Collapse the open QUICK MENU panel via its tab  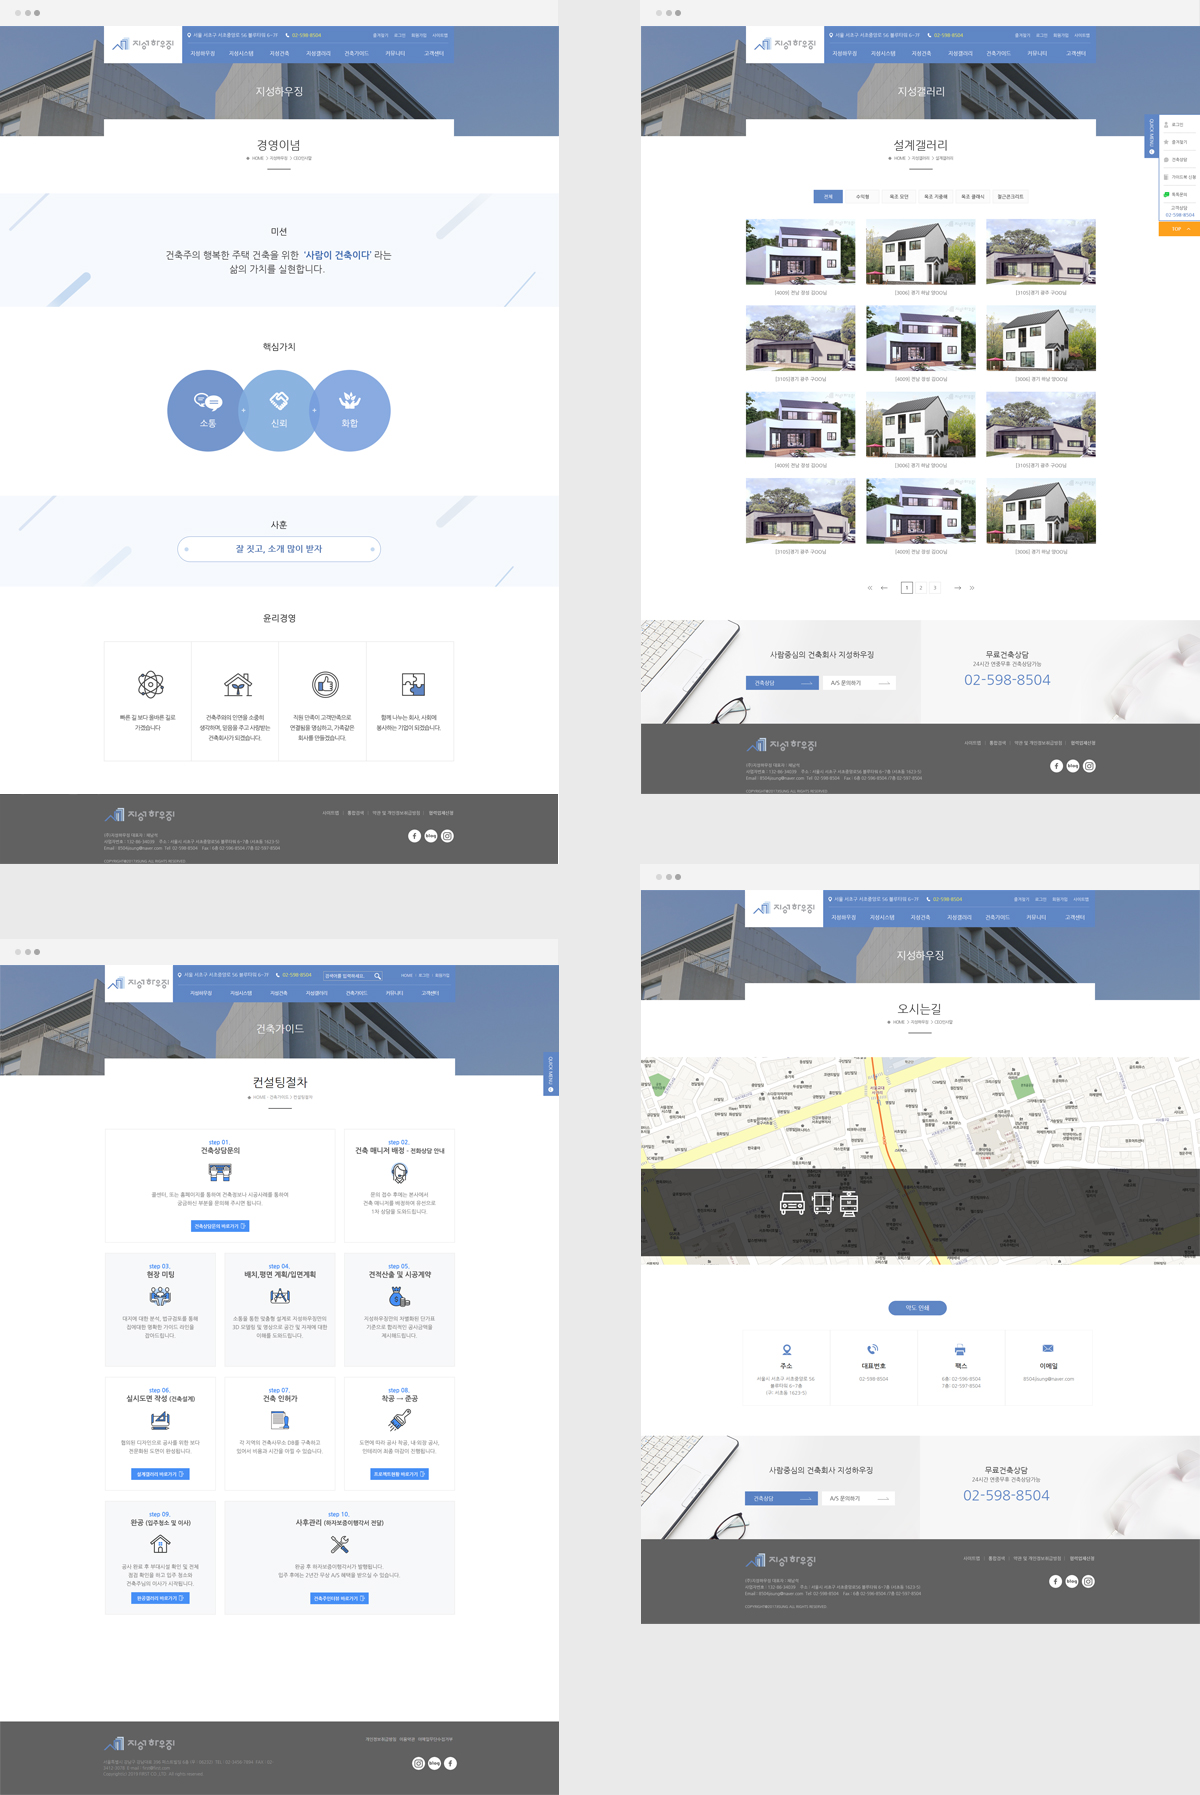[1151, 136]
